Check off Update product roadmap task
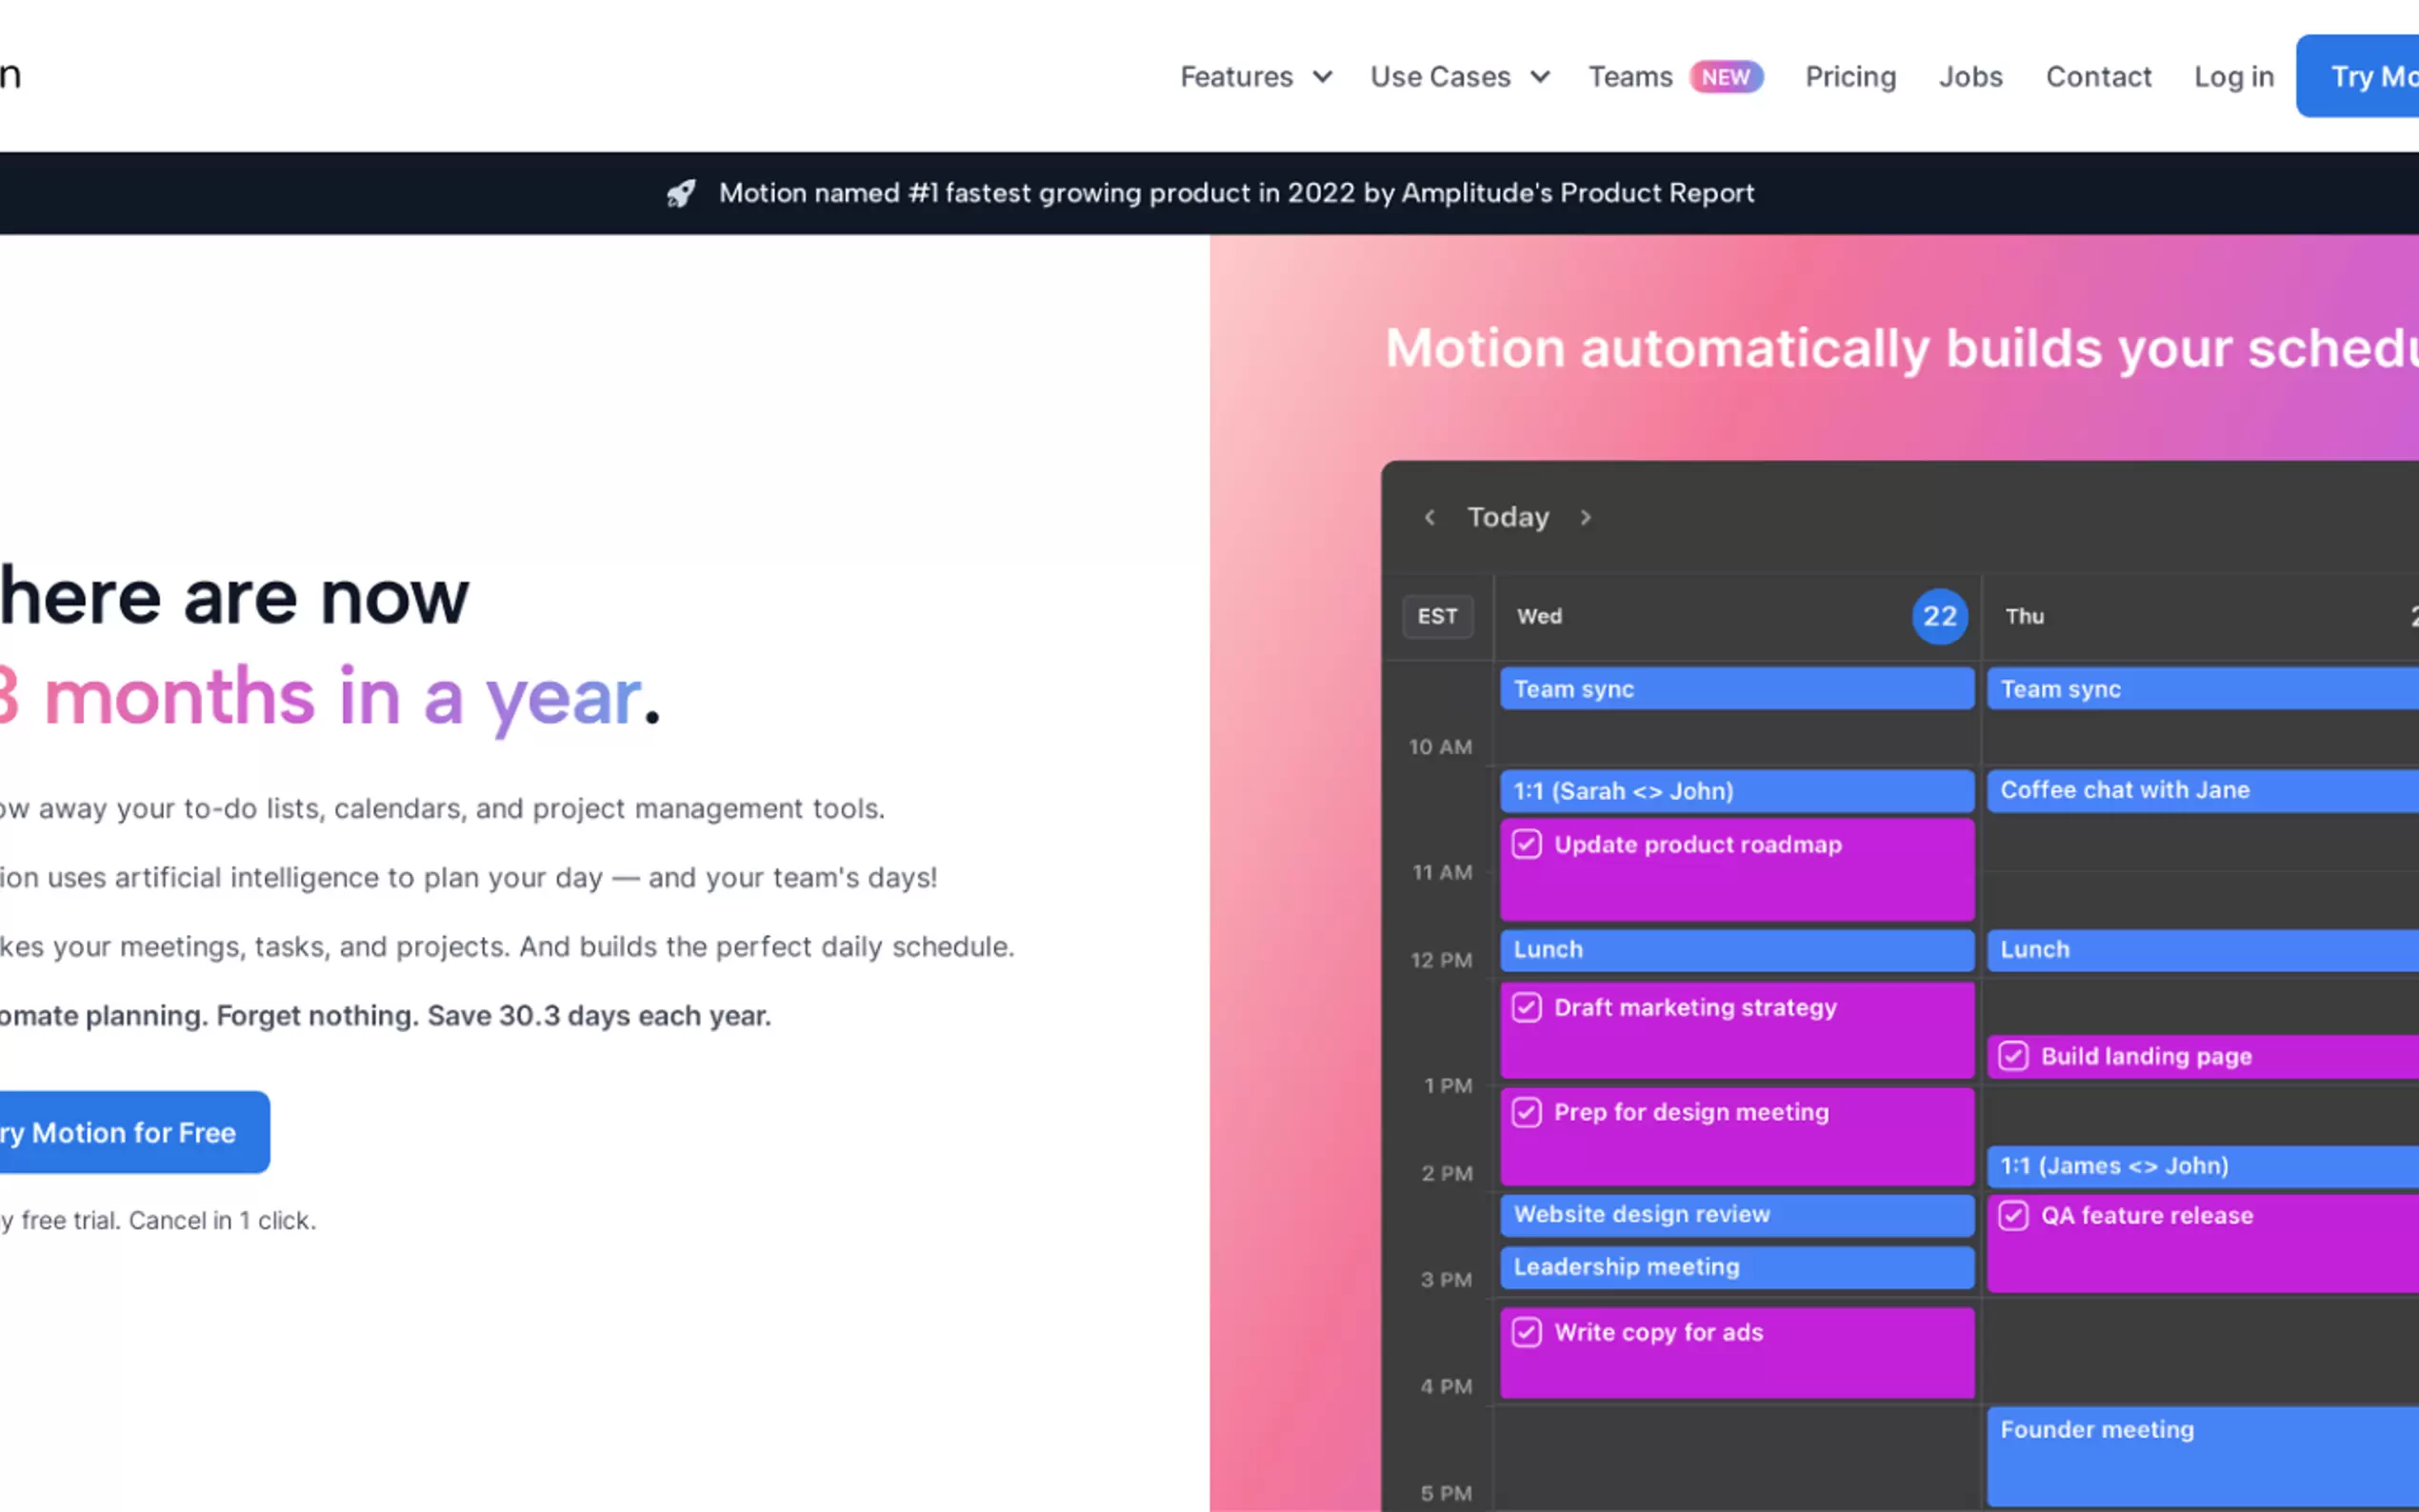 click(x=1526, y=844)
